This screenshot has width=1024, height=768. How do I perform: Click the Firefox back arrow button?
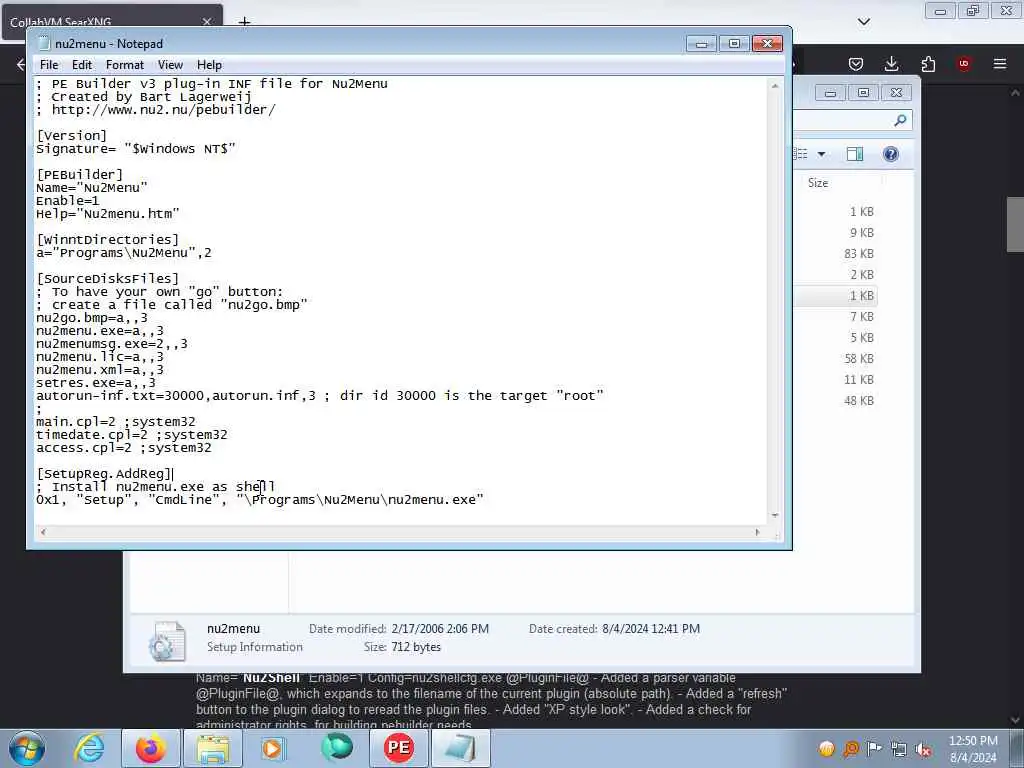point(20,64)
